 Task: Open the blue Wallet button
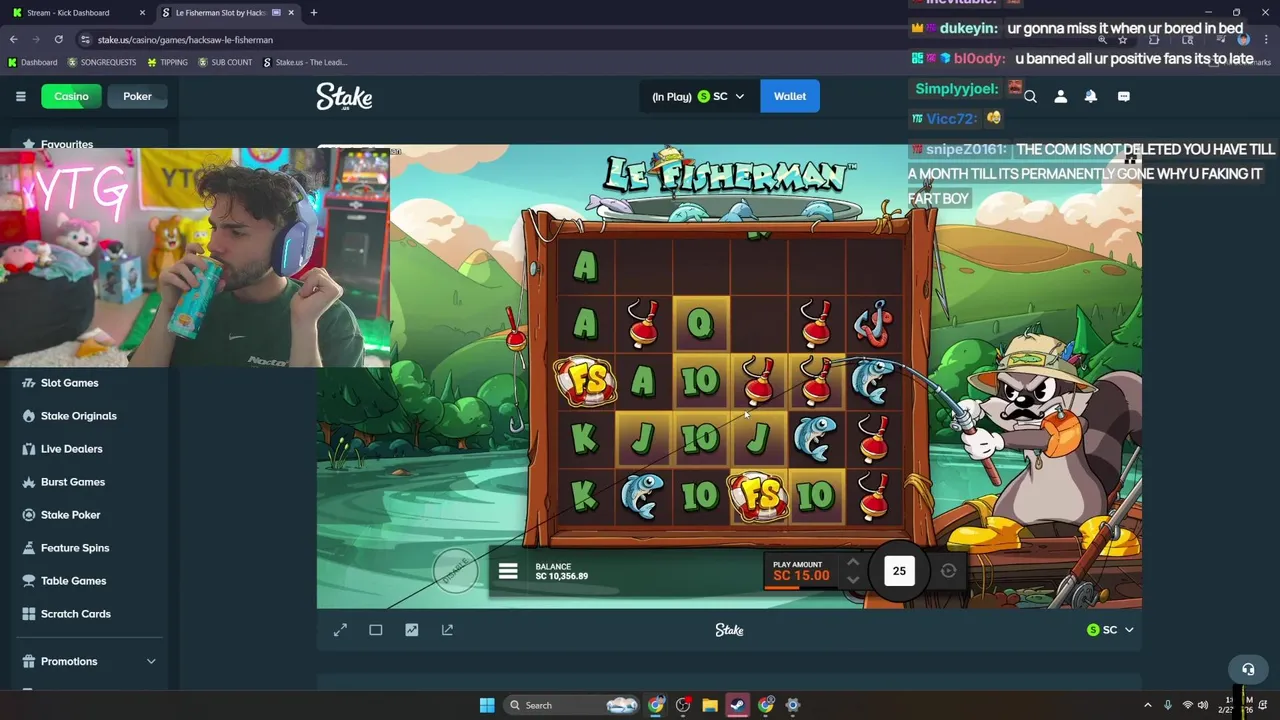[x=789, y=96]
